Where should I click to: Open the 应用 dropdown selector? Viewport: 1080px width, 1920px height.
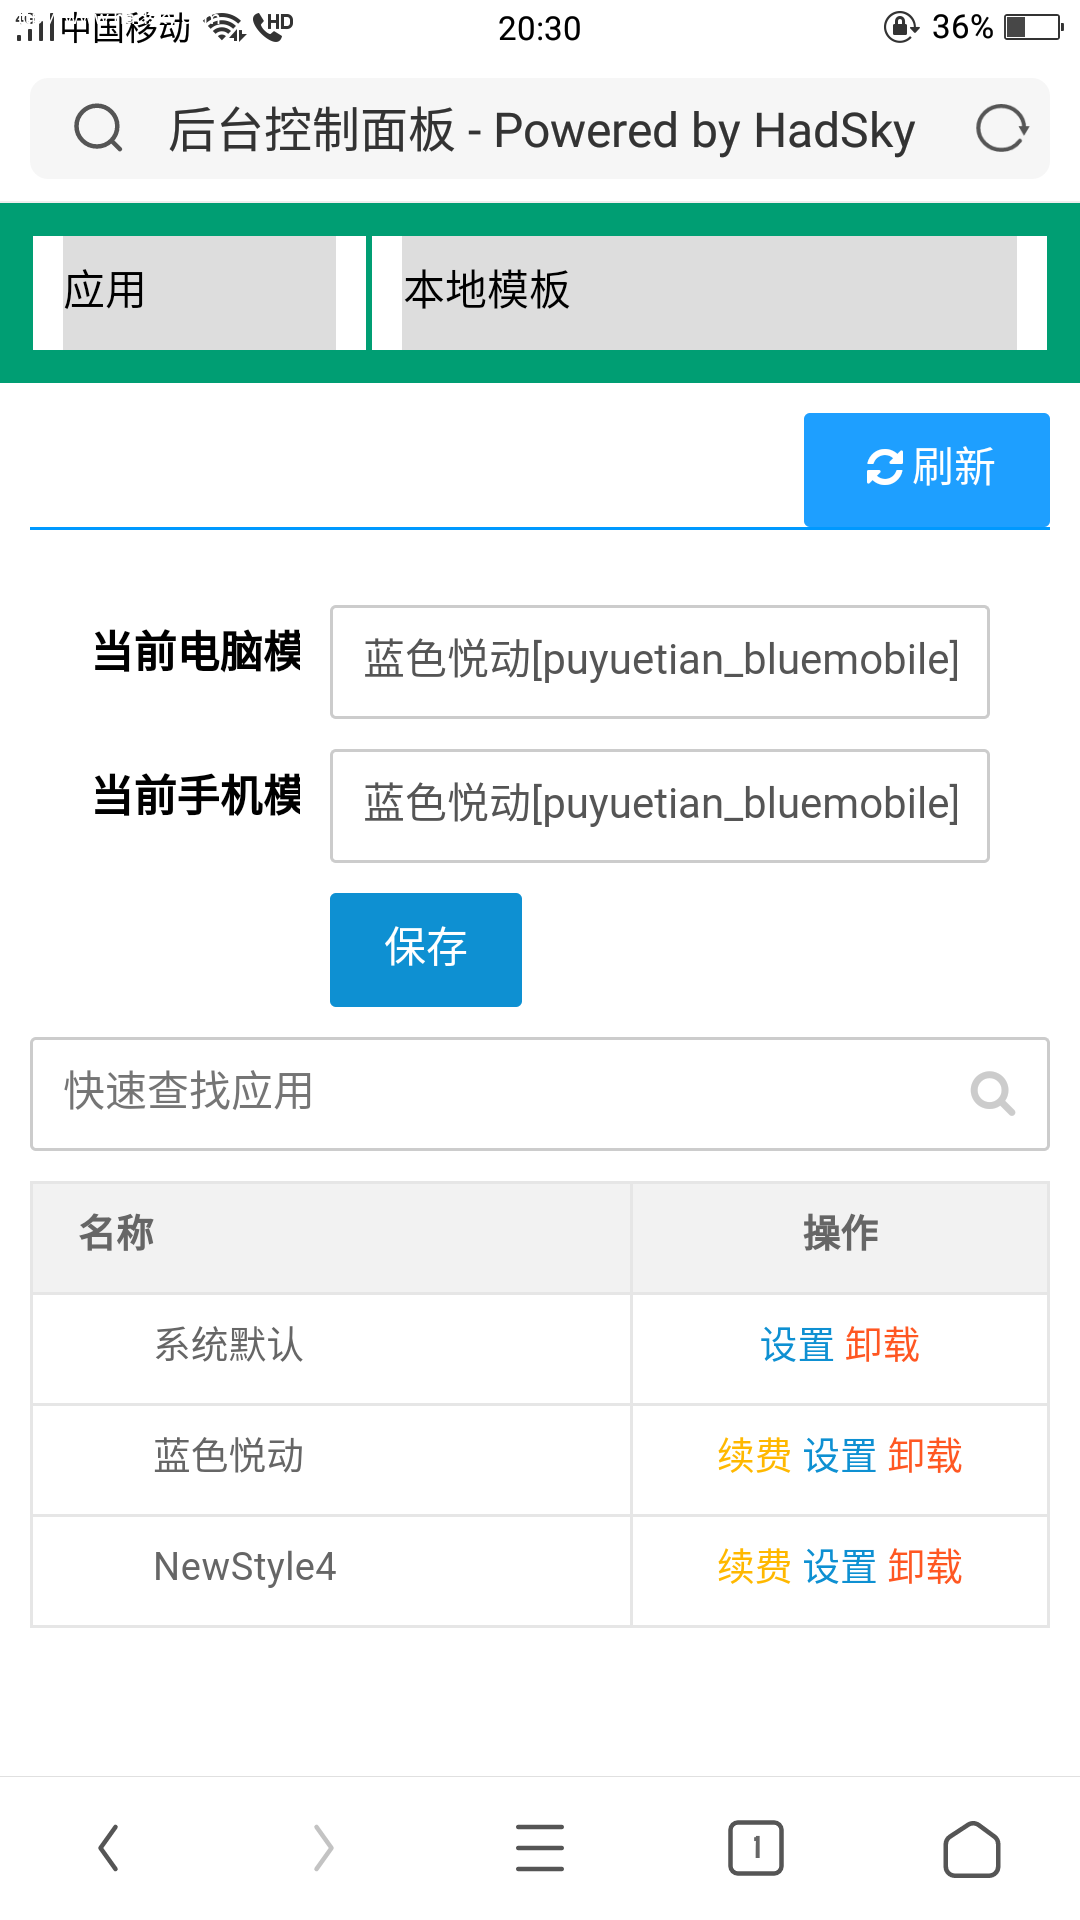199,293
